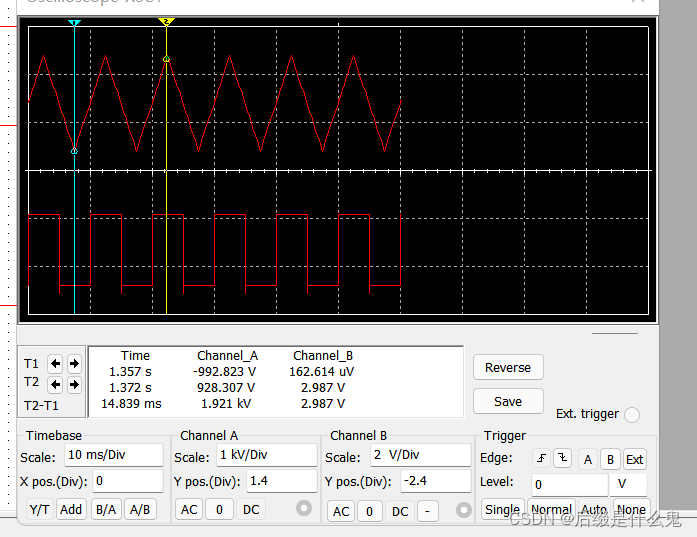Switch display to A/B mode
Image resolution: width=697 pixels, height=537 pixels.
tap(140, 509)
